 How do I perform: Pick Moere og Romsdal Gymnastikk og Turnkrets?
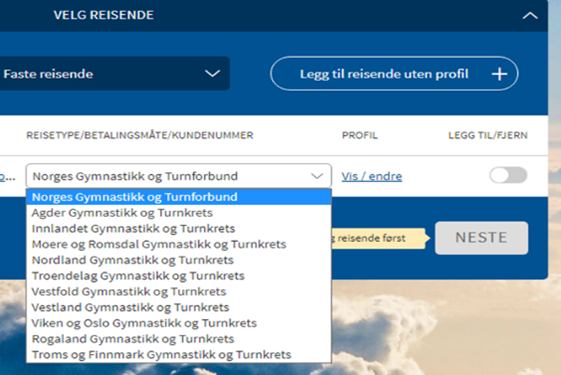(179, 244)
